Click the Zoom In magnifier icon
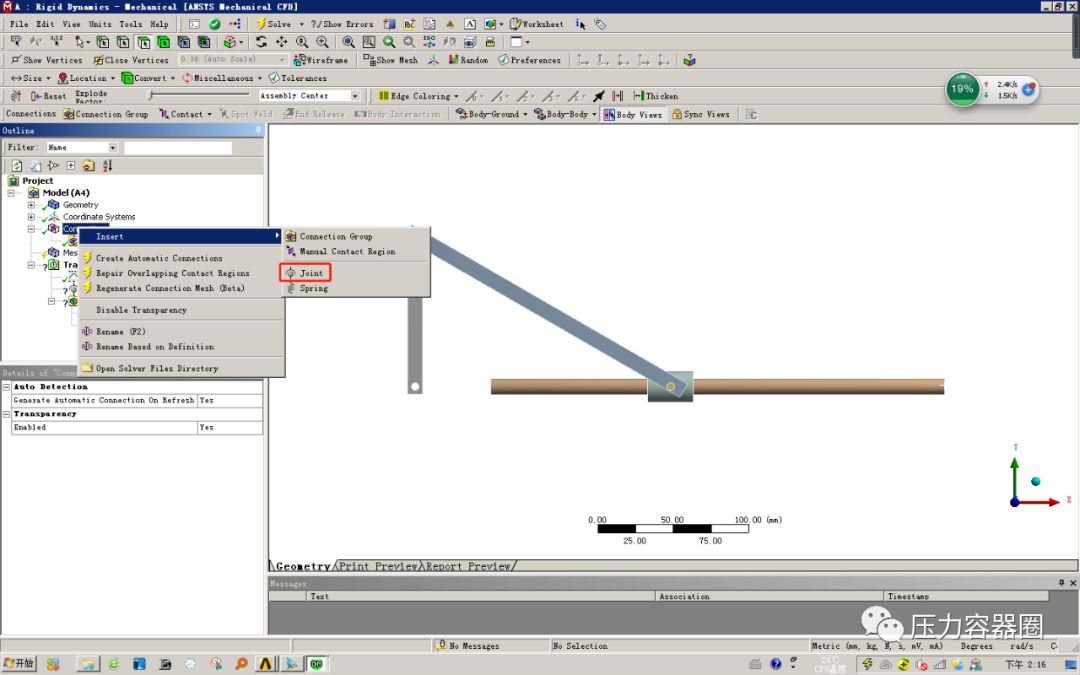Viewport: 1080px width, 675px height. (x=321, y=41)
